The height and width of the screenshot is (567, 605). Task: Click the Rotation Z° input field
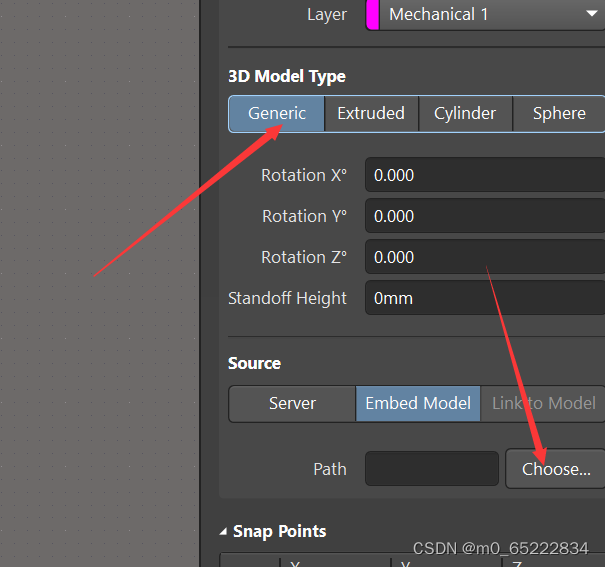tap(485, 256)
